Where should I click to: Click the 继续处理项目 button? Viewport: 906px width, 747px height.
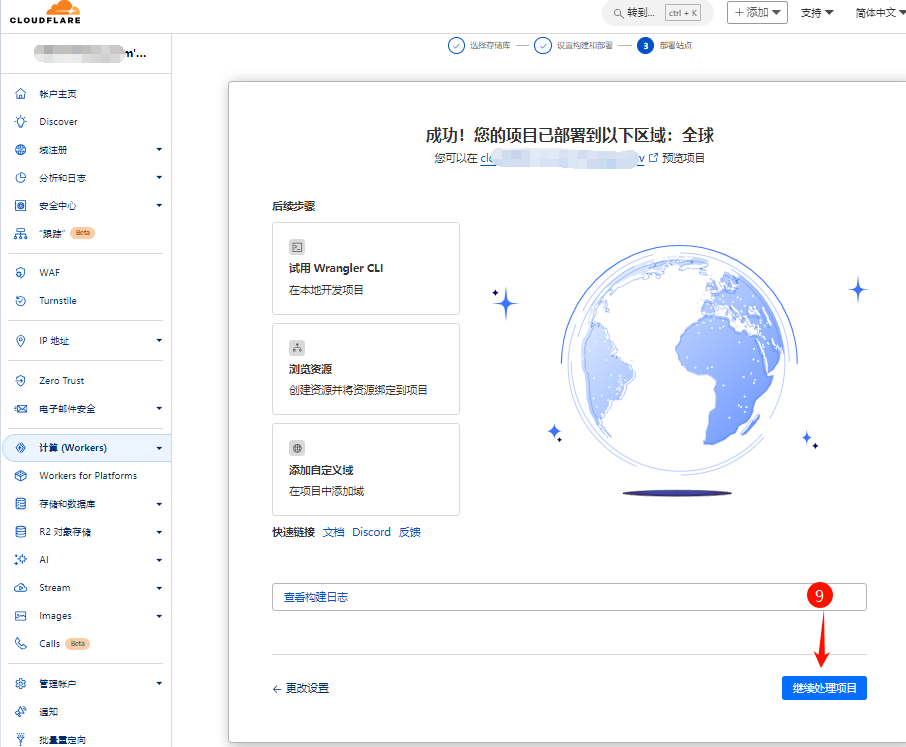824,688
